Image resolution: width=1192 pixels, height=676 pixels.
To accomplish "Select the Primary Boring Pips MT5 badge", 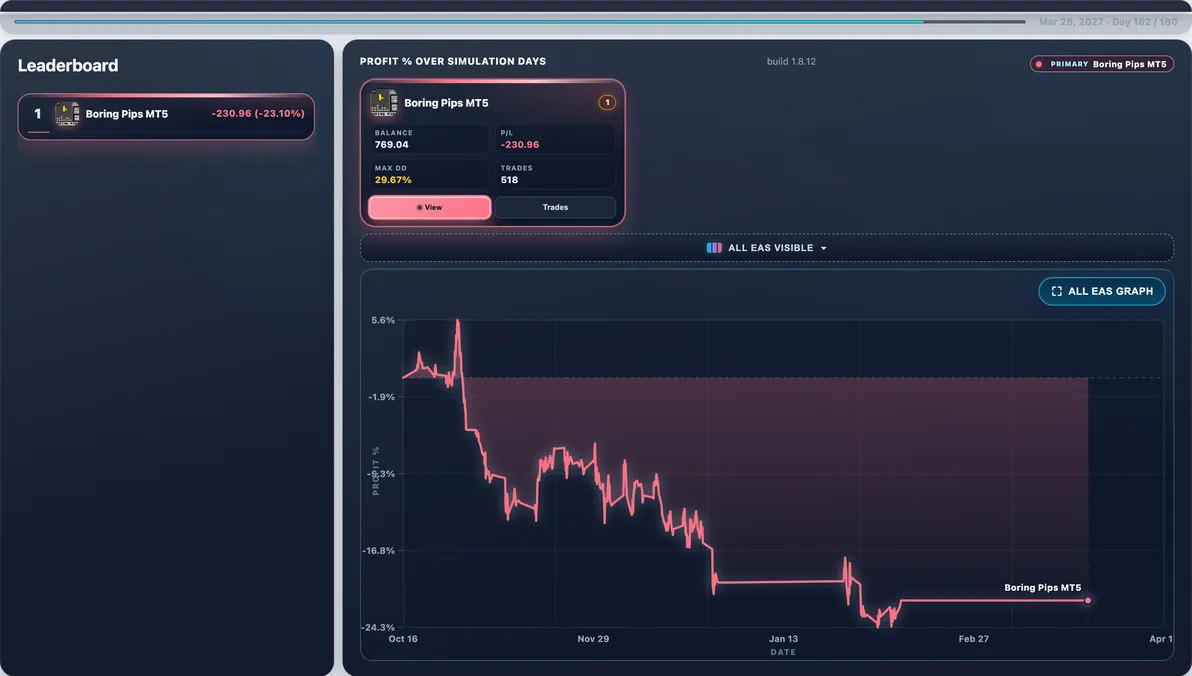I will coord(1102,64).
